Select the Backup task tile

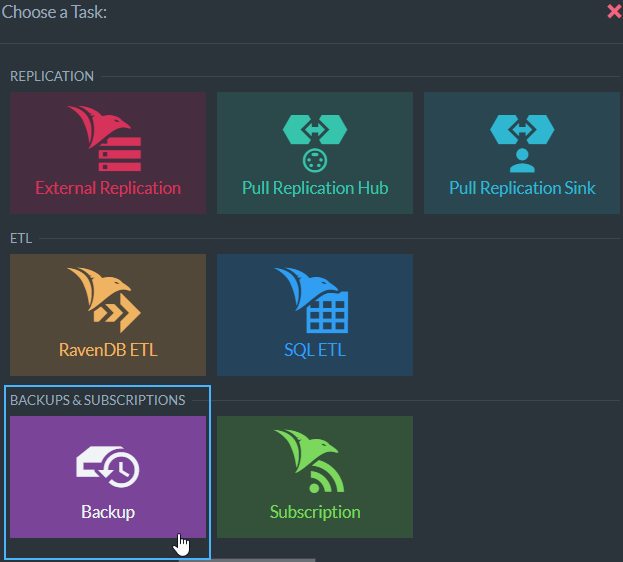click(108, 477)
